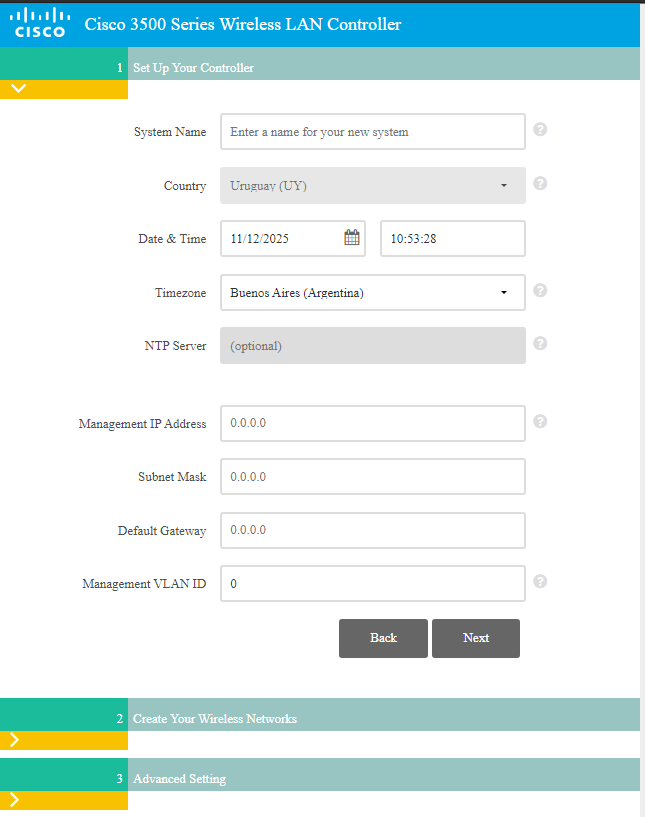This screenshot has width=645, height=817.
Task: Collapse the Set Up Your Controller section
Action: click(18, 88)
